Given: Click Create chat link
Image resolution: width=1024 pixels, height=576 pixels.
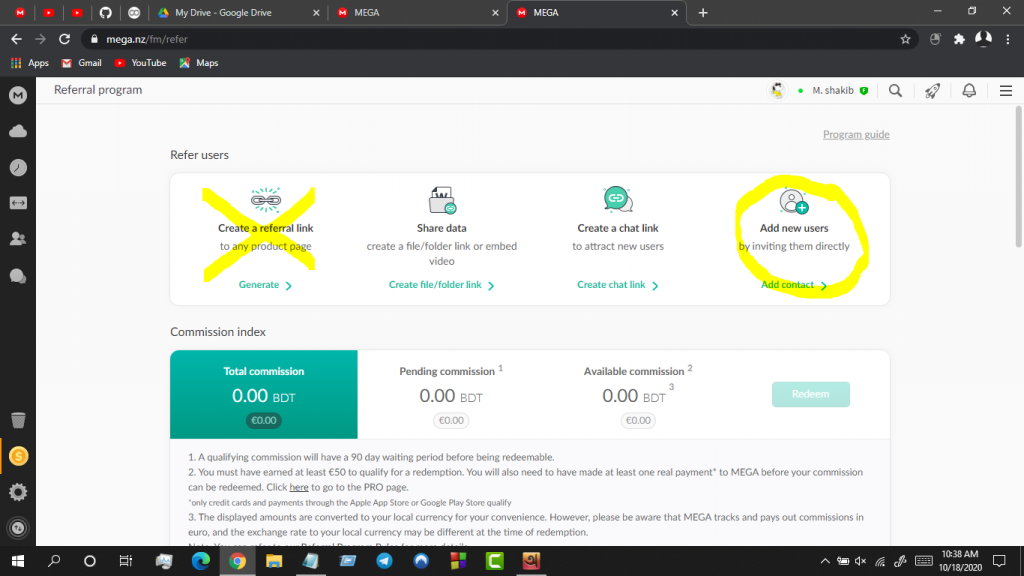Looking at the screenshot, I should 618,285.
